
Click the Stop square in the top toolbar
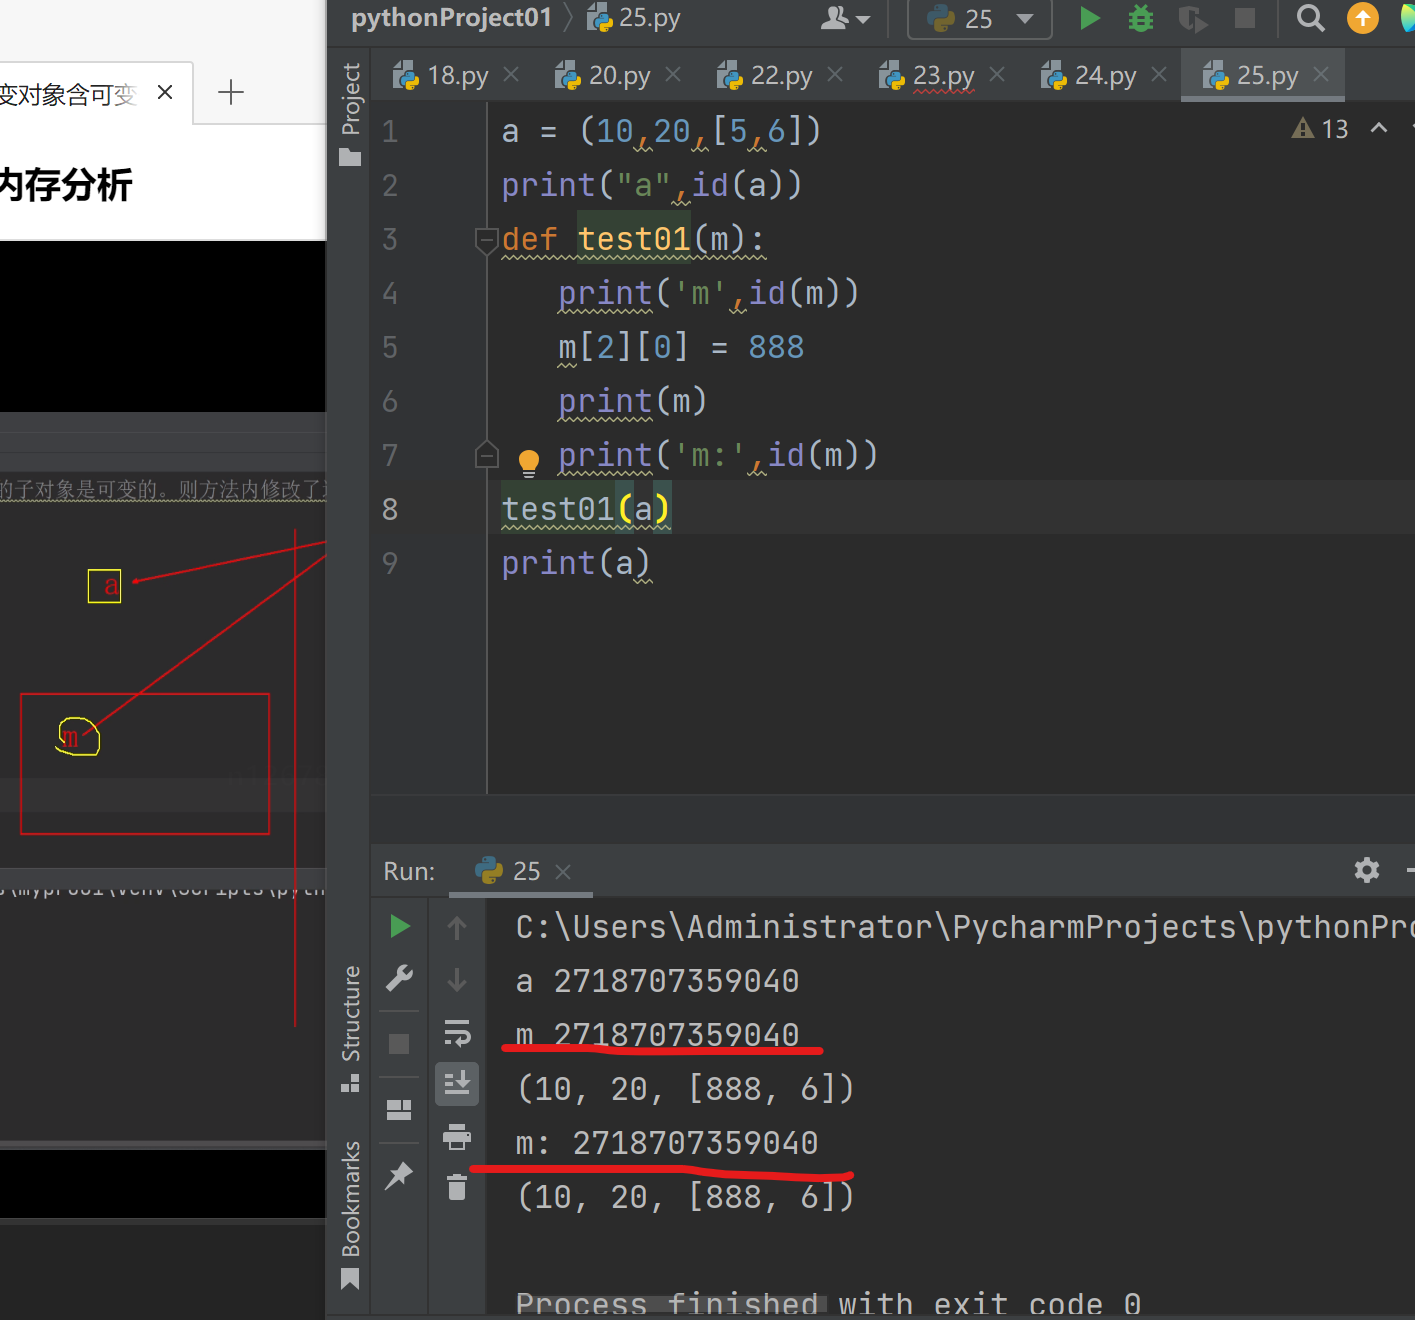pos(1245,18)
